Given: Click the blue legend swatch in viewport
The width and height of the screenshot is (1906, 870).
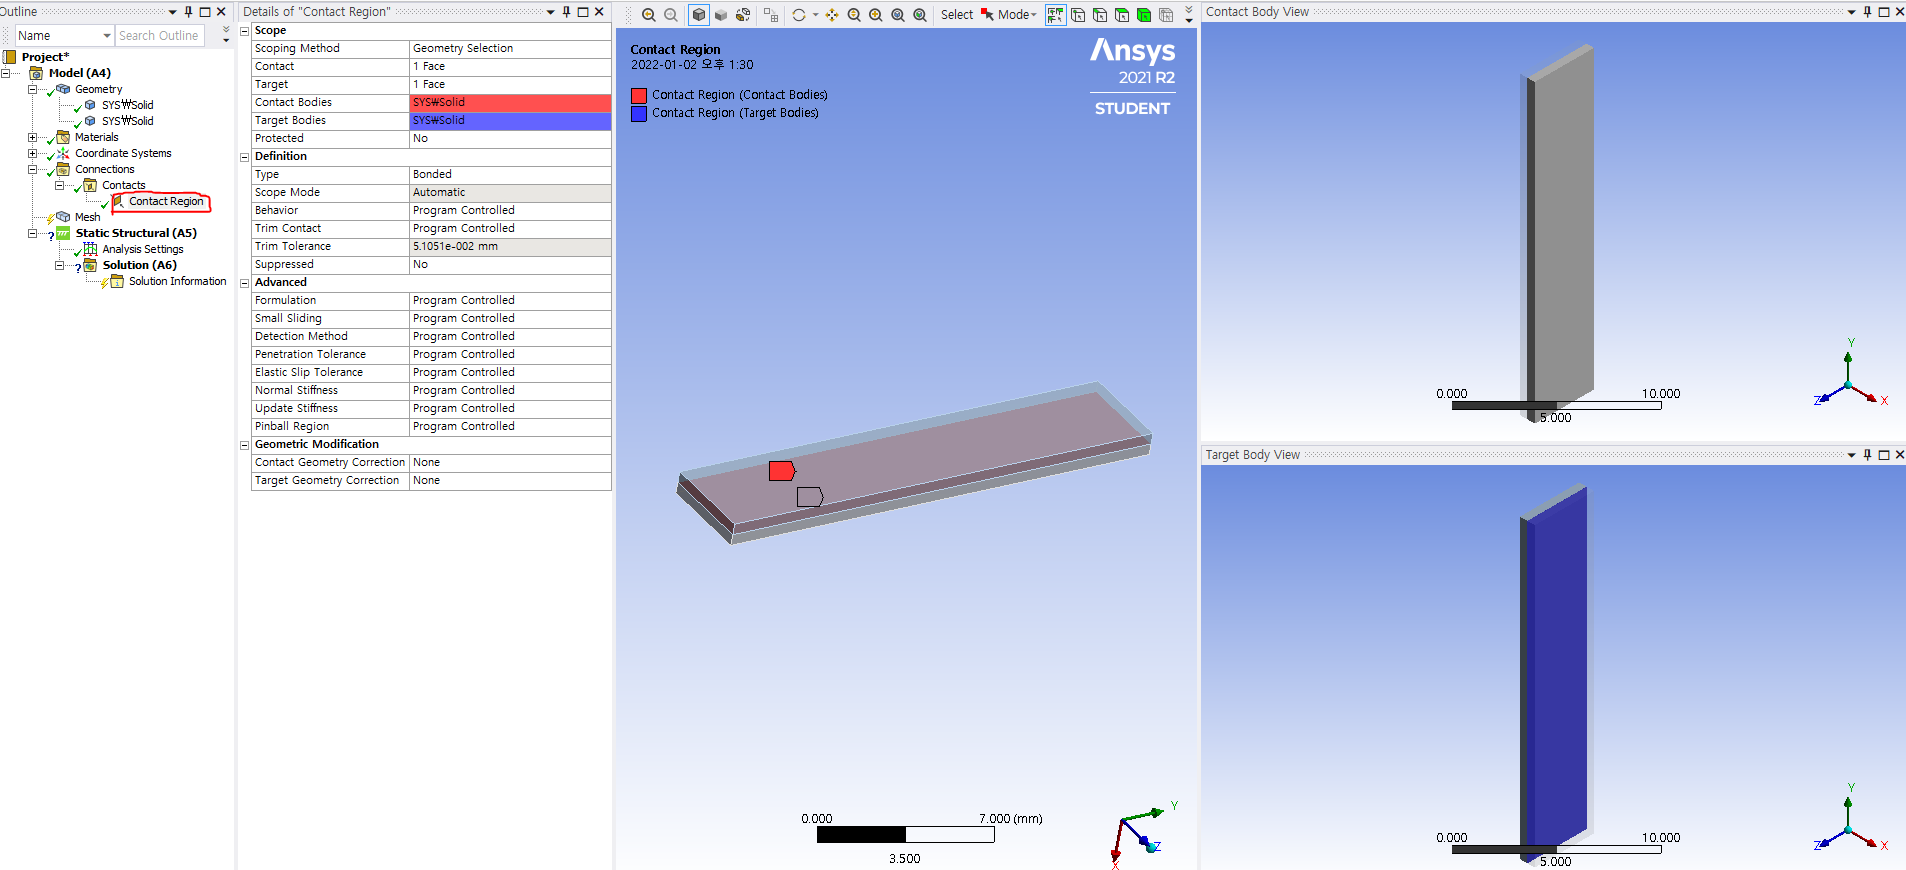Looking at the screenshot, I should coord(639,114).
